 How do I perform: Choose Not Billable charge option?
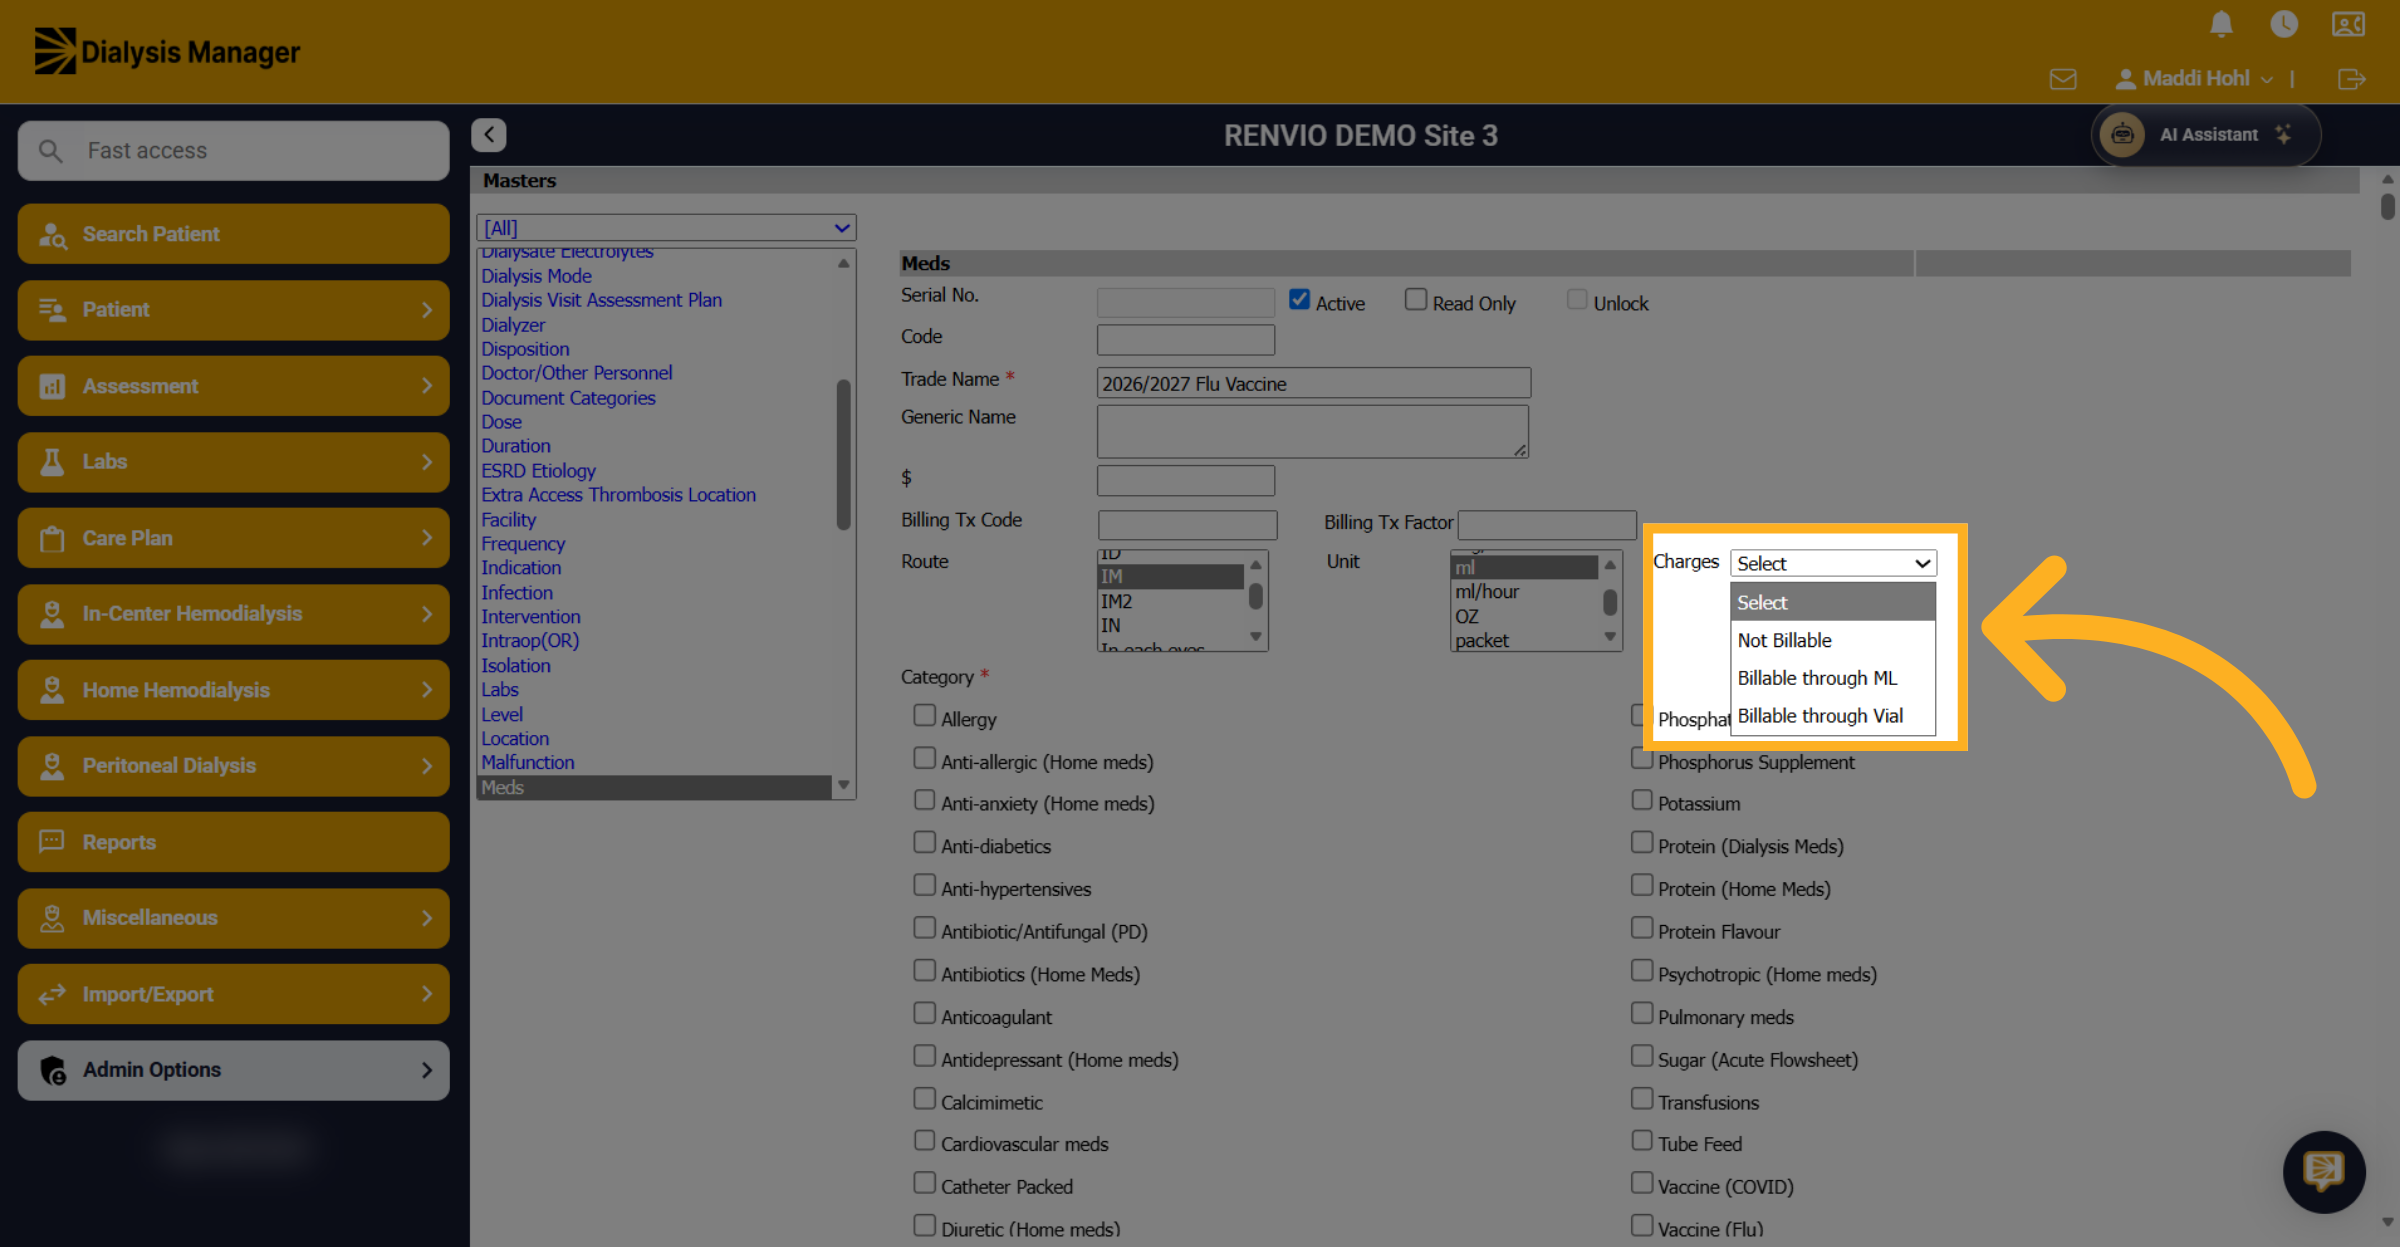click(x=1834, y=641)
